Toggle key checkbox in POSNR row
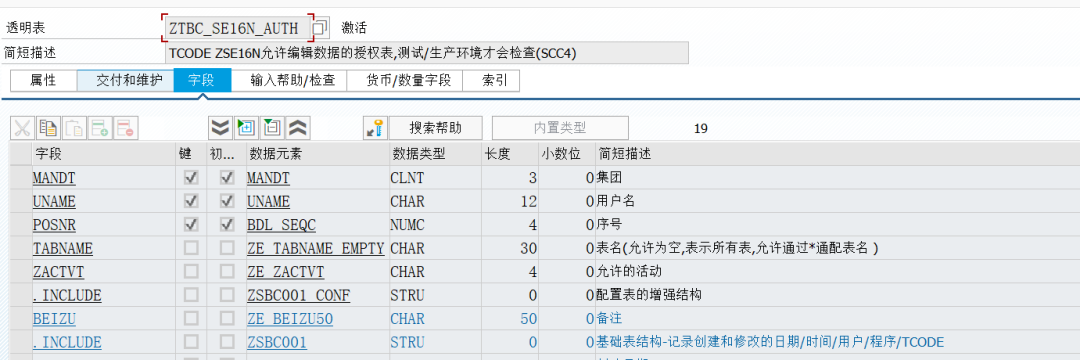This screenshot has height=360, width=1080. click(191, 224)
